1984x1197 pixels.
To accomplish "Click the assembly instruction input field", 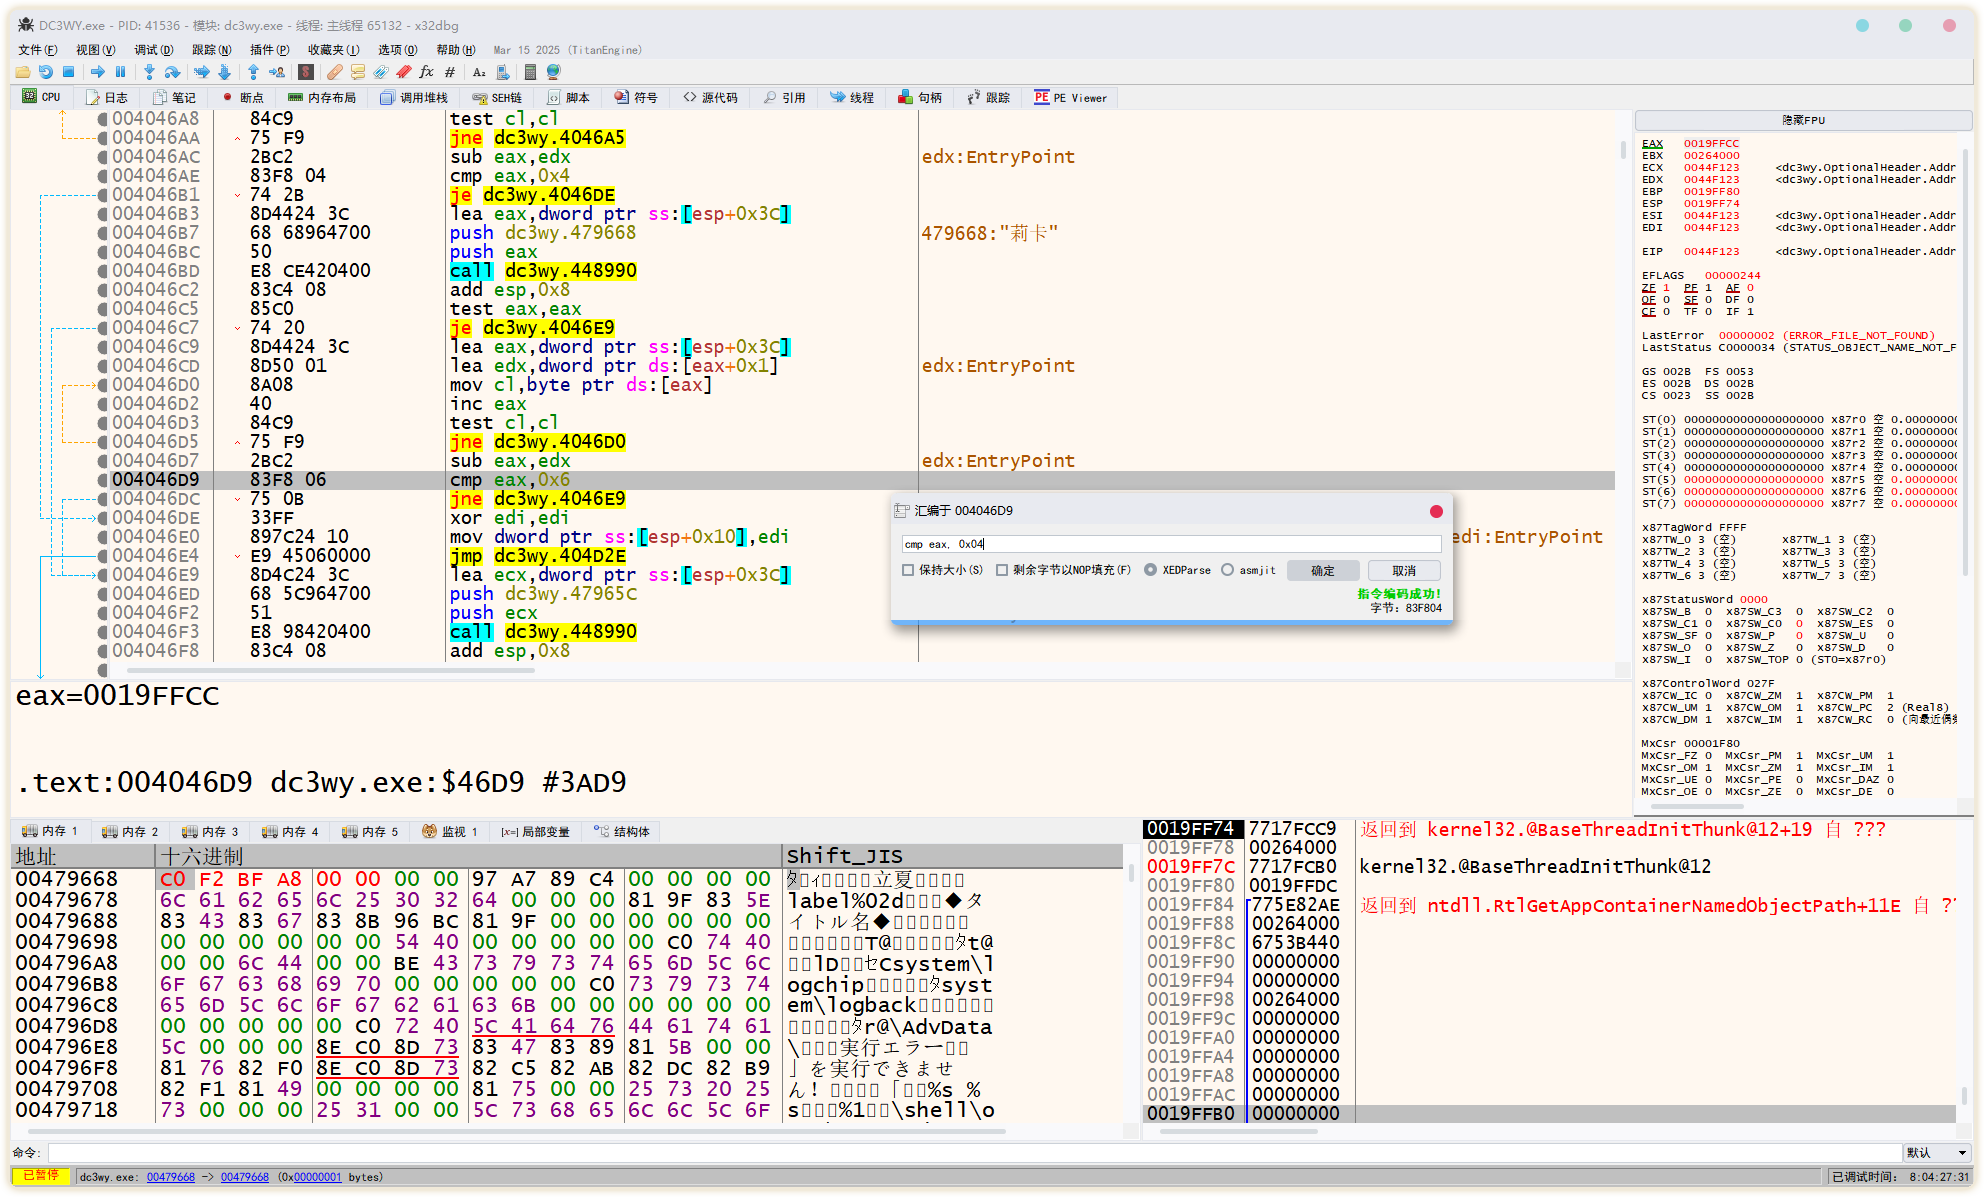I will click(1170, 544).
